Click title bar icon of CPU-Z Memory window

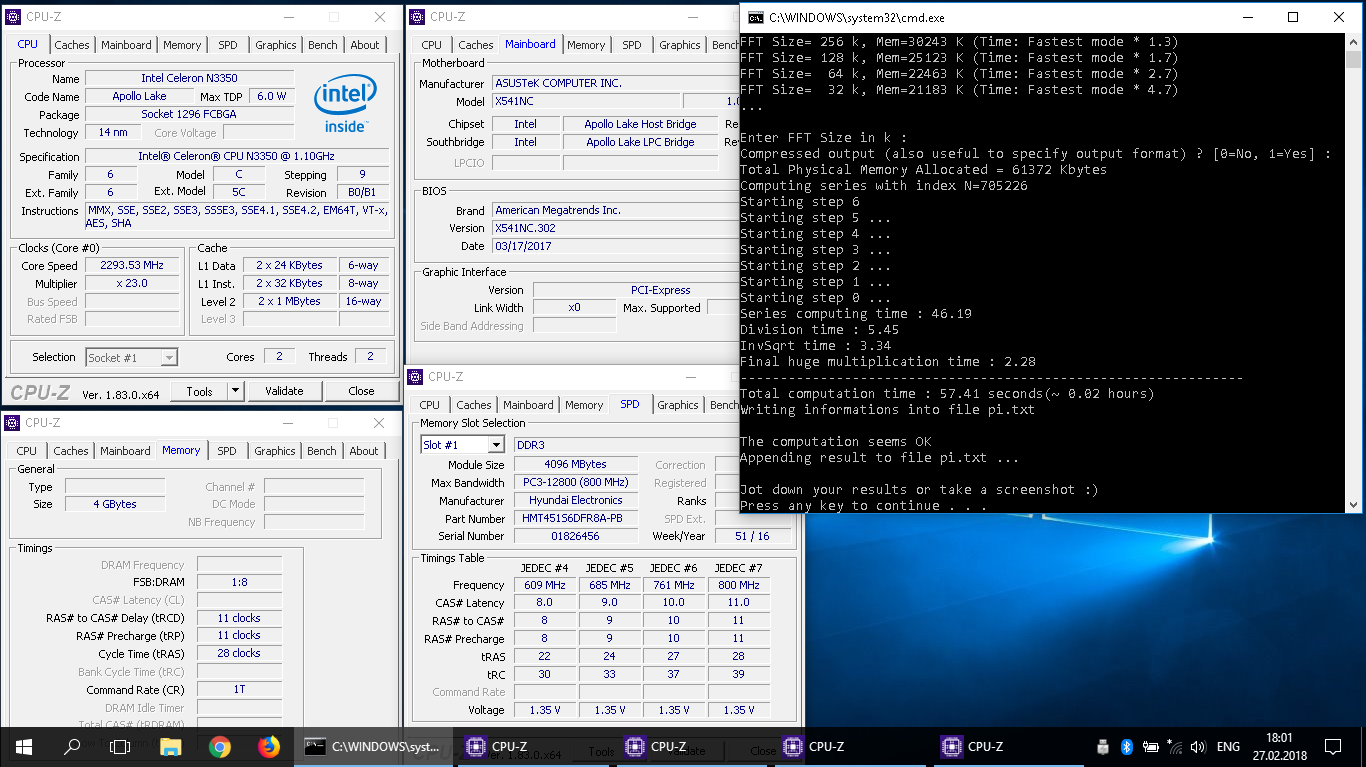coord(13,423)
